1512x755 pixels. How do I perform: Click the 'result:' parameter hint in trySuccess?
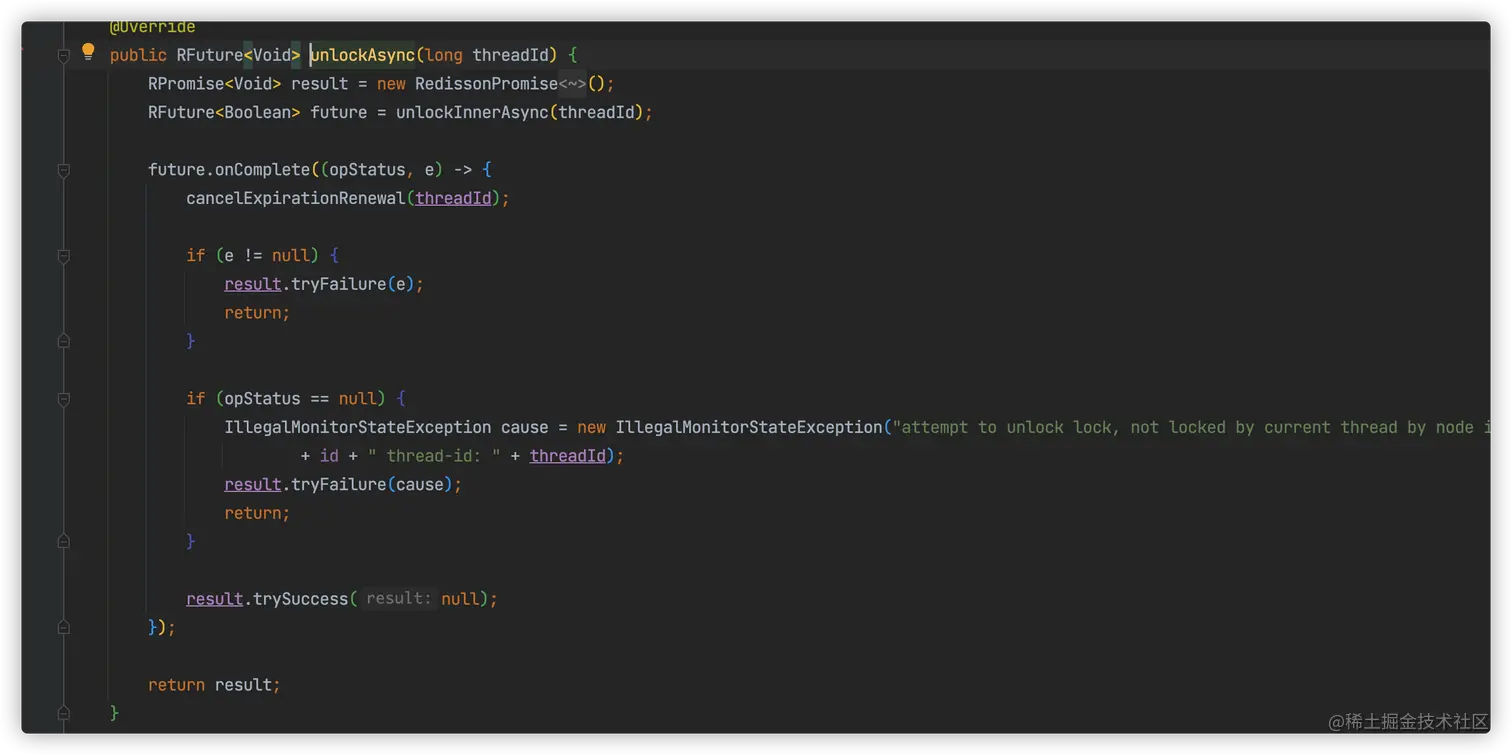pyautogui.click(x=398, y=598)
